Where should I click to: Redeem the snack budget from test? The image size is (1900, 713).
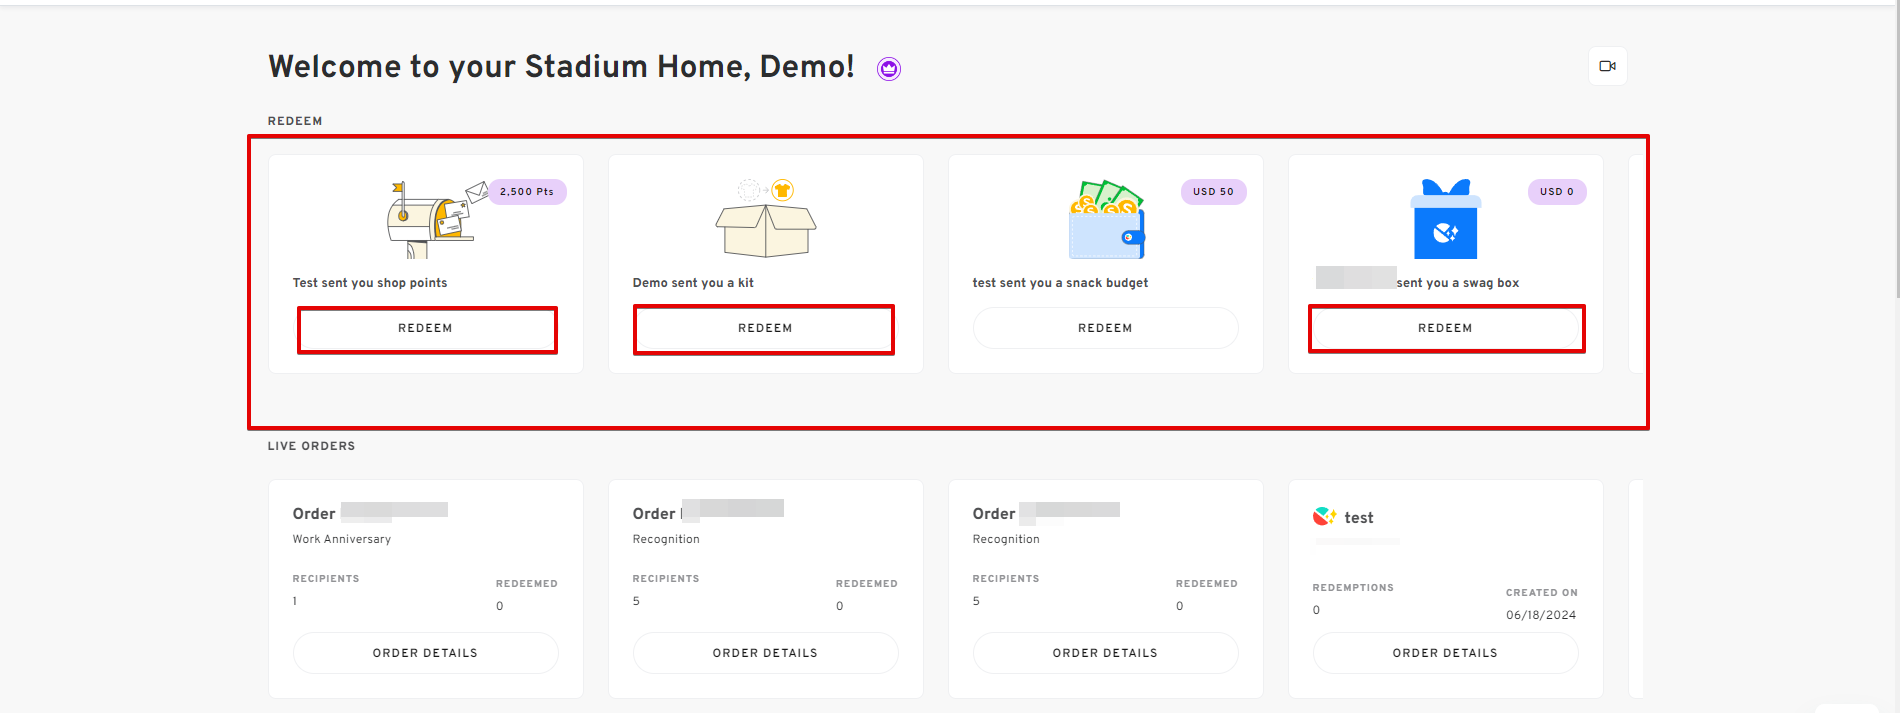click(1105, 327)
